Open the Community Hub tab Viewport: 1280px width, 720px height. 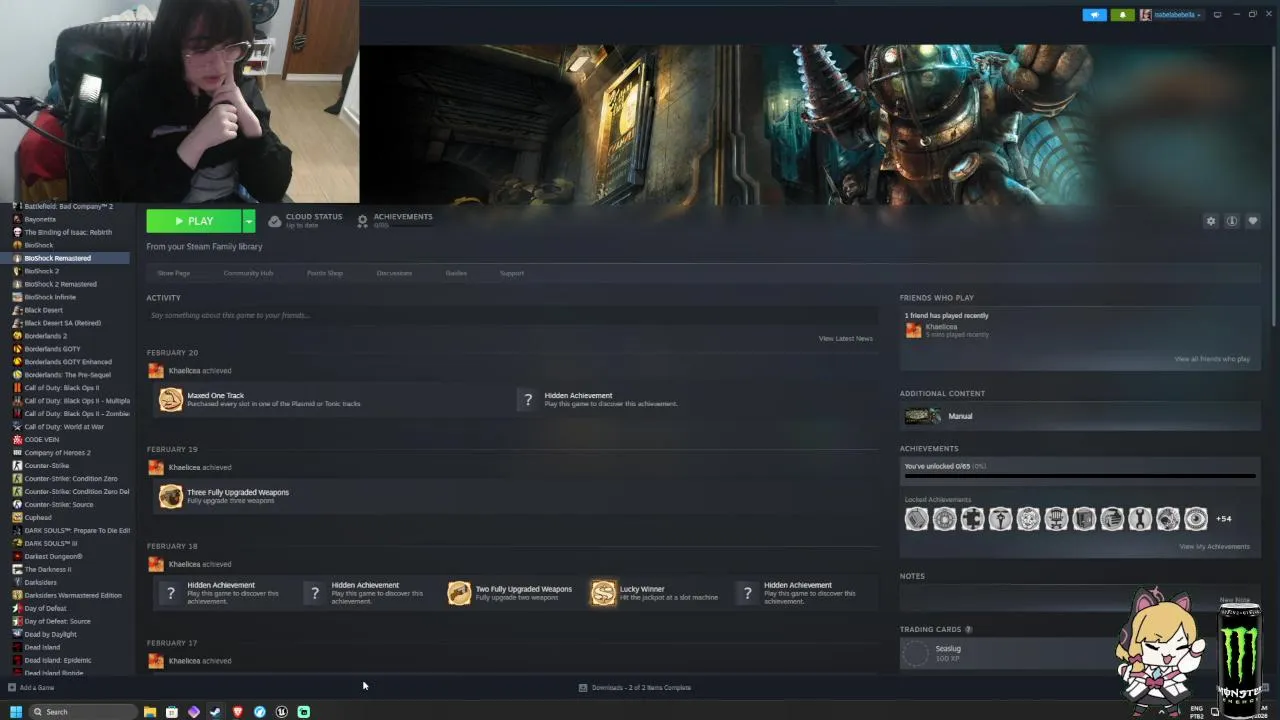tap(248, 273)
